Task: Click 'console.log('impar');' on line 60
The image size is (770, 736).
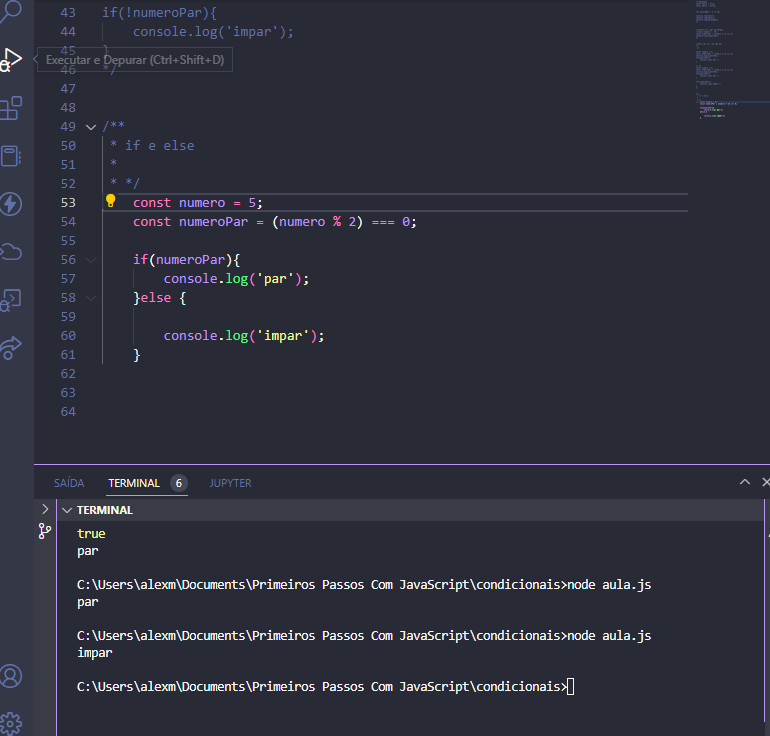Action: click(x=244, y=336)
